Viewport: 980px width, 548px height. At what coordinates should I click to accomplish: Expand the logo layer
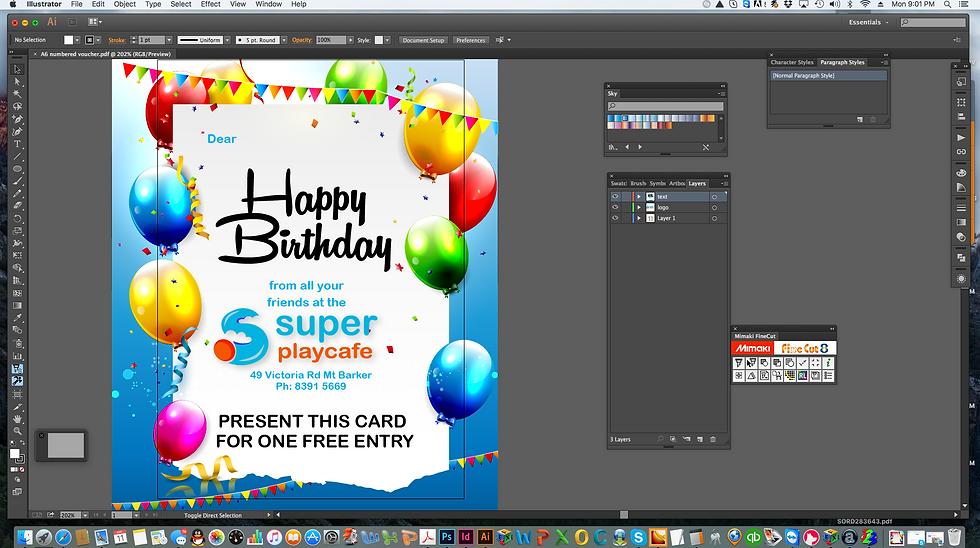coord(639,207)
